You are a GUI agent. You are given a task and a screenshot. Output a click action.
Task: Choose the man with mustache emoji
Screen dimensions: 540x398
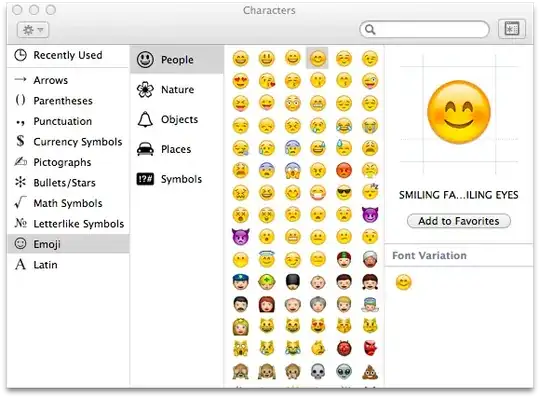(241, 304)
